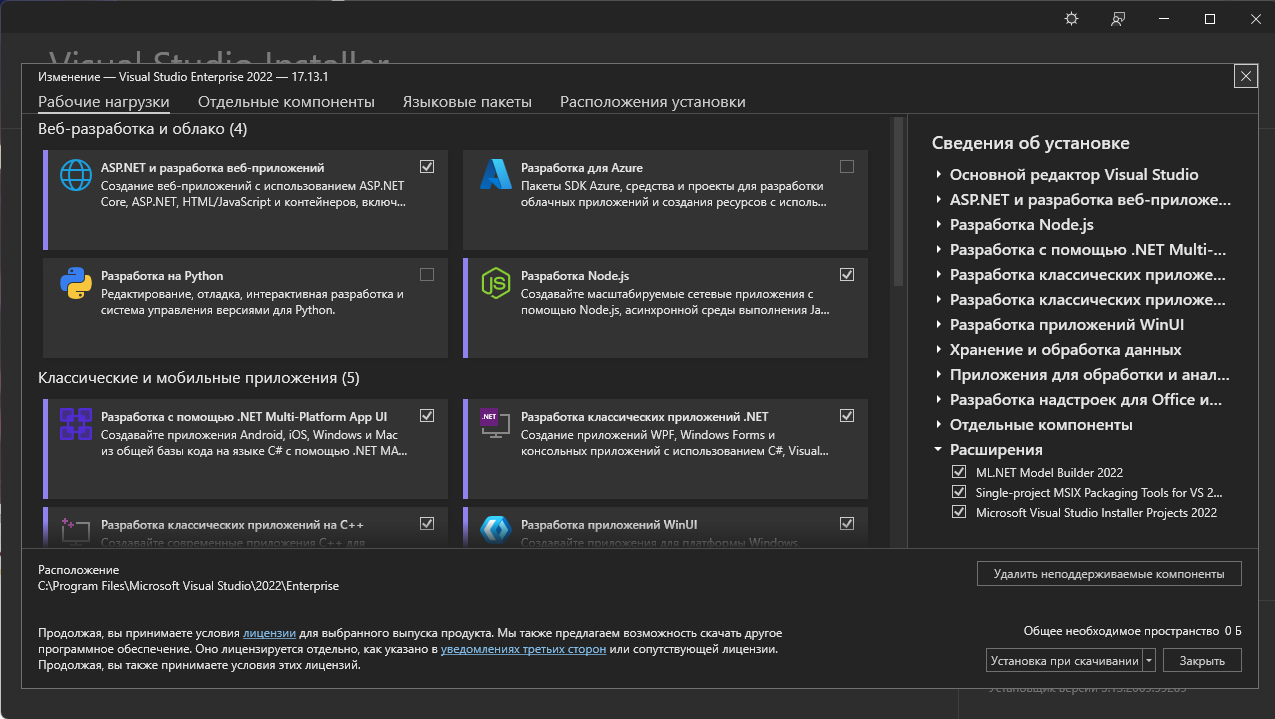Click the Node.js workload icon
The image size is (1275, 719).
pos(496,284)
